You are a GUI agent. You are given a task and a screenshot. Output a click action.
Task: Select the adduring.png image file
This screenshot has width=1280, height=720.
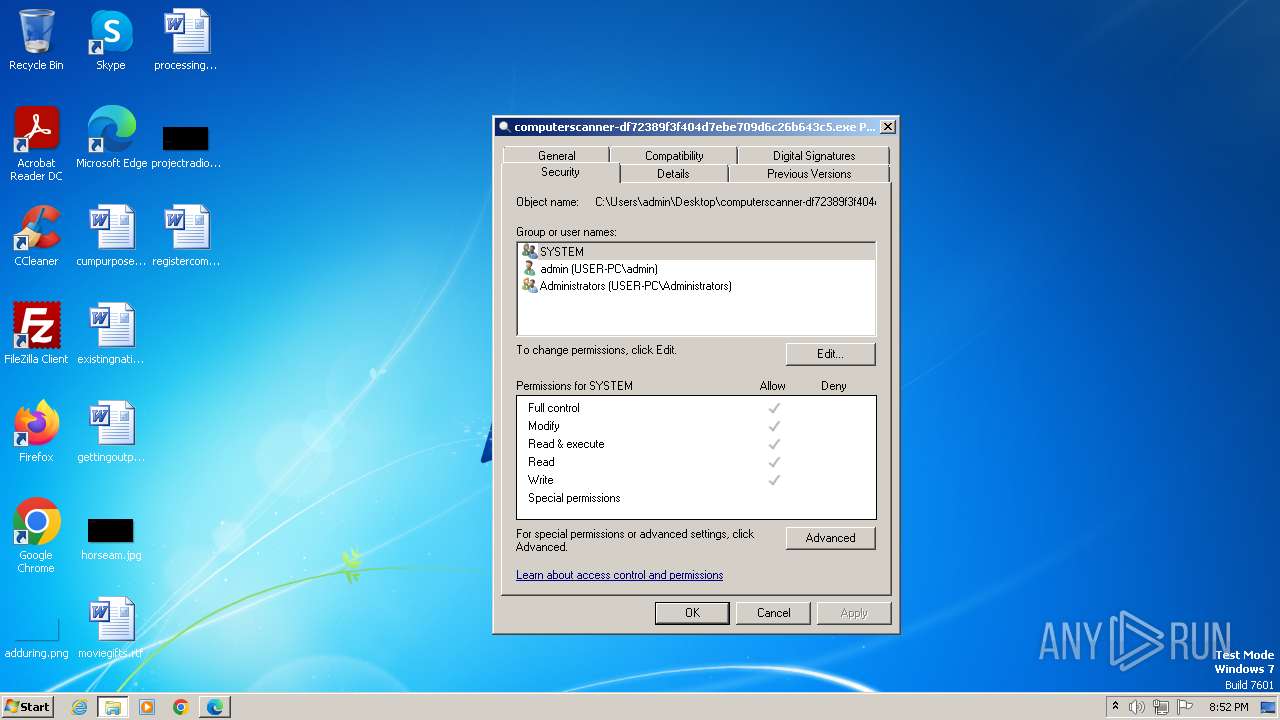[x=37, y=637]
